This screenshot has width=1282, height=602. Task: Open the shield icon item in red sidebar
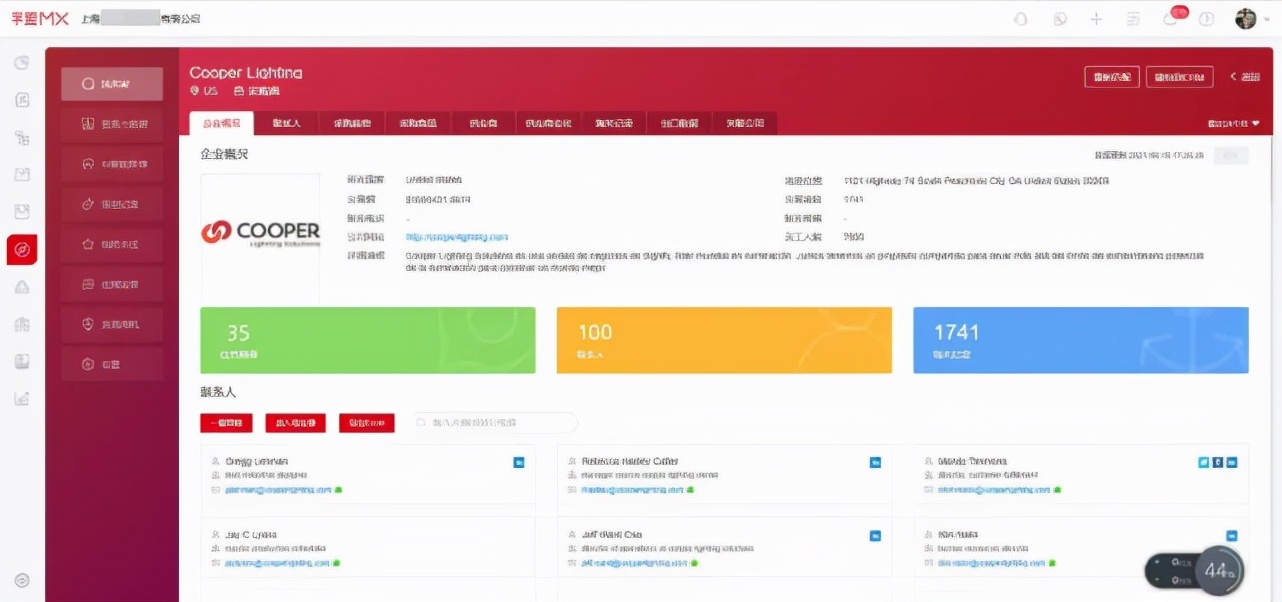coord(112,324)
